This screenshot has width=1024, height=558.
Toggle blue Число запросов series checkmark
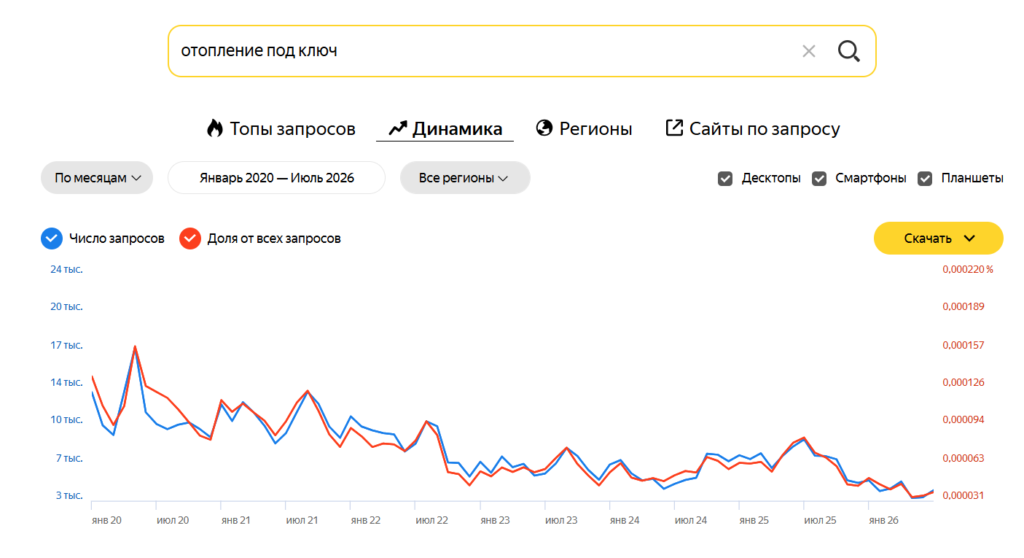point(52,238)
